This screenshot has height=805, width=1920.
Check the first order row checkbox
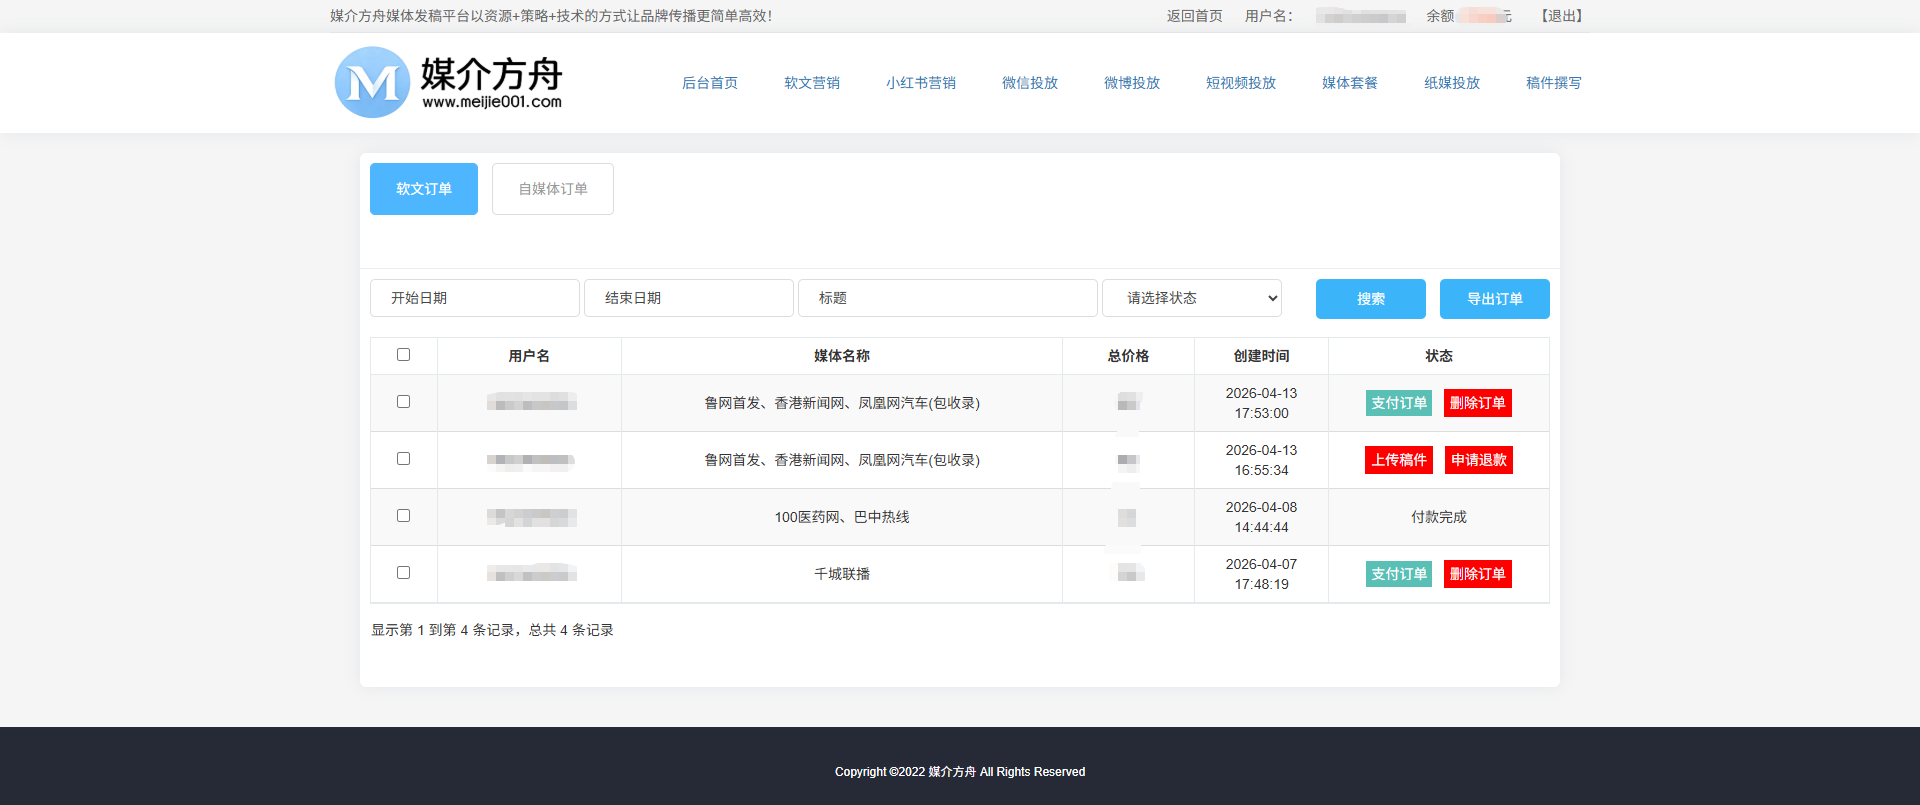403,402
